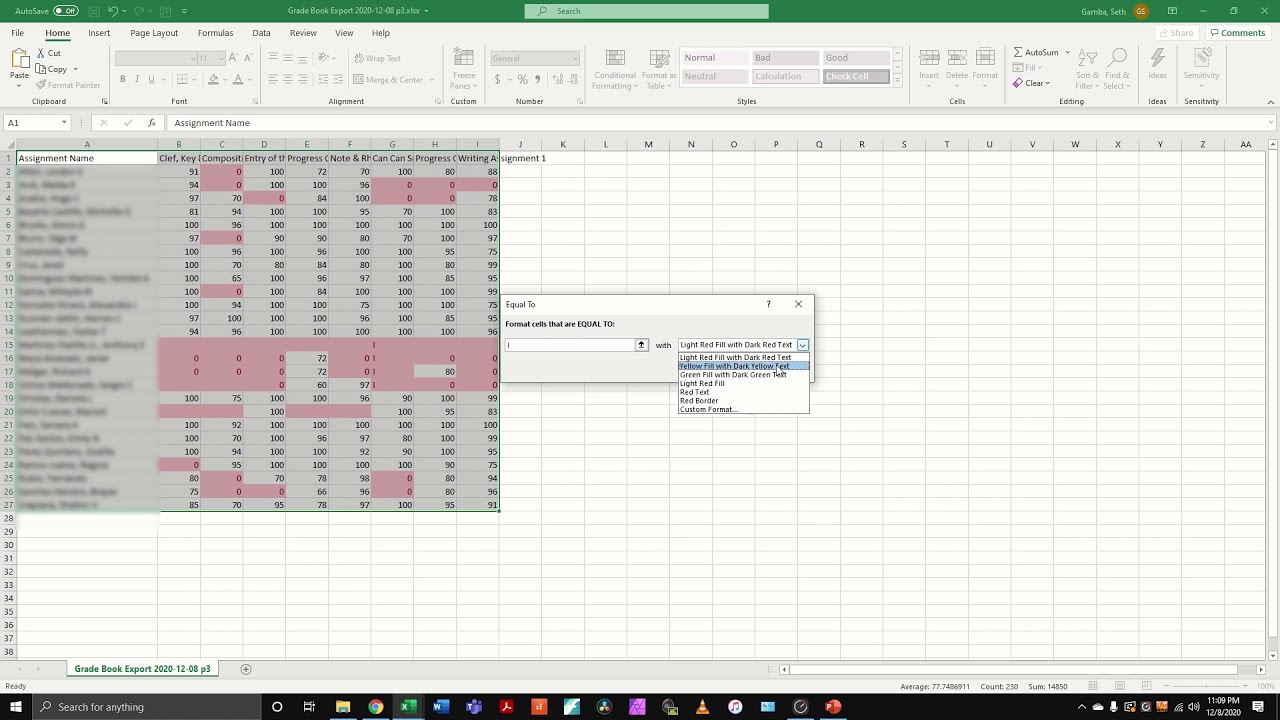Click the Font Color icon

click(x=237, y=80)
